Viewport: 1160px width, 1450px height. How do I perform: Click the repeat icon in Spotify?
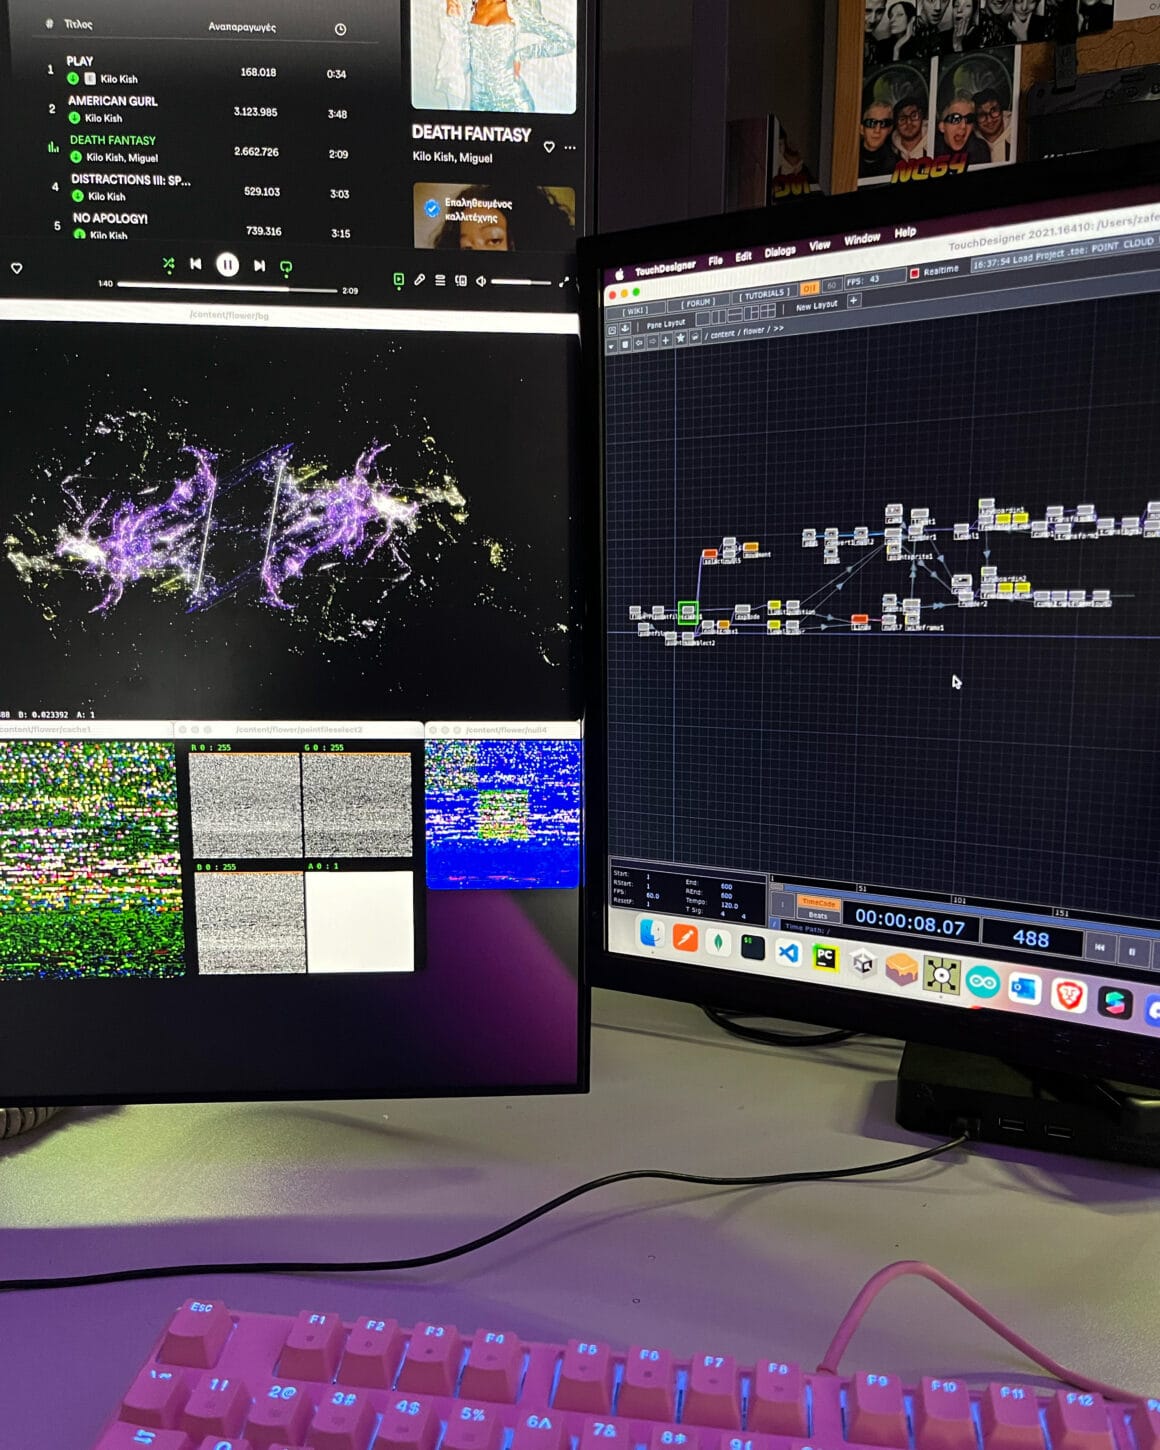coord(285,266)
